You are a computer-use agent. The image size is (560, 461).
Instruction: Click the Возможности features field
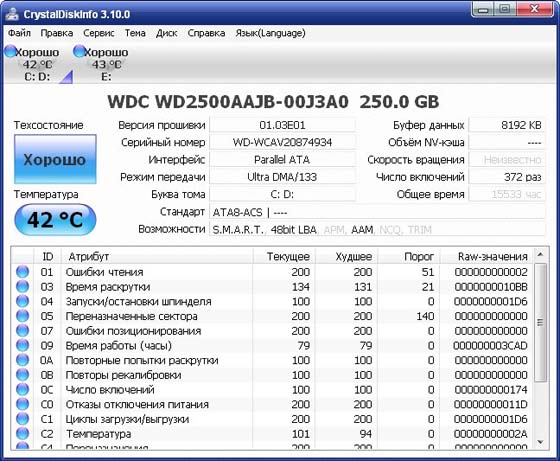click(x=377, y=229)
